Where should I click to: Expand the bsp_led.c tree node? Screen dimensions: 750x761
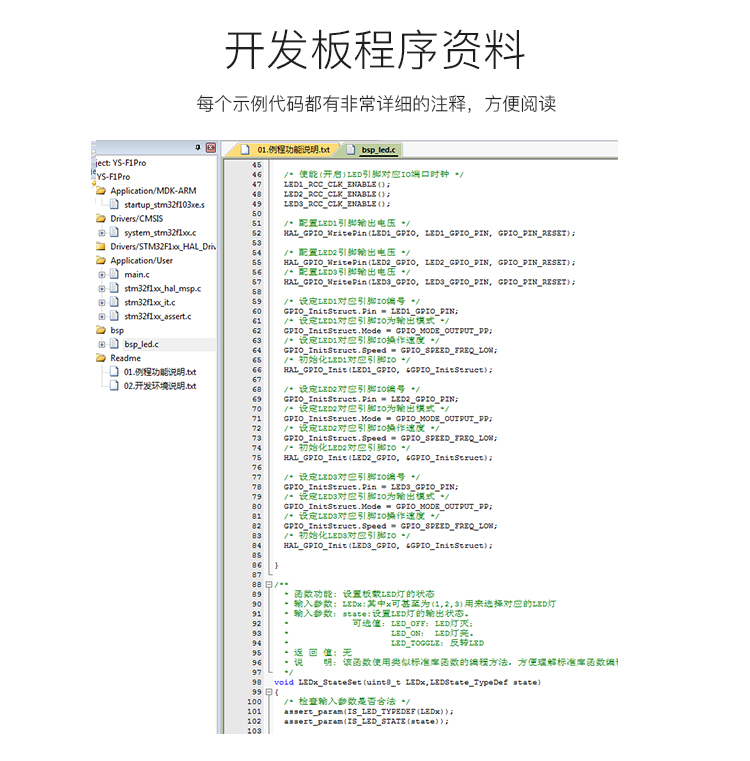pos(101,344)
